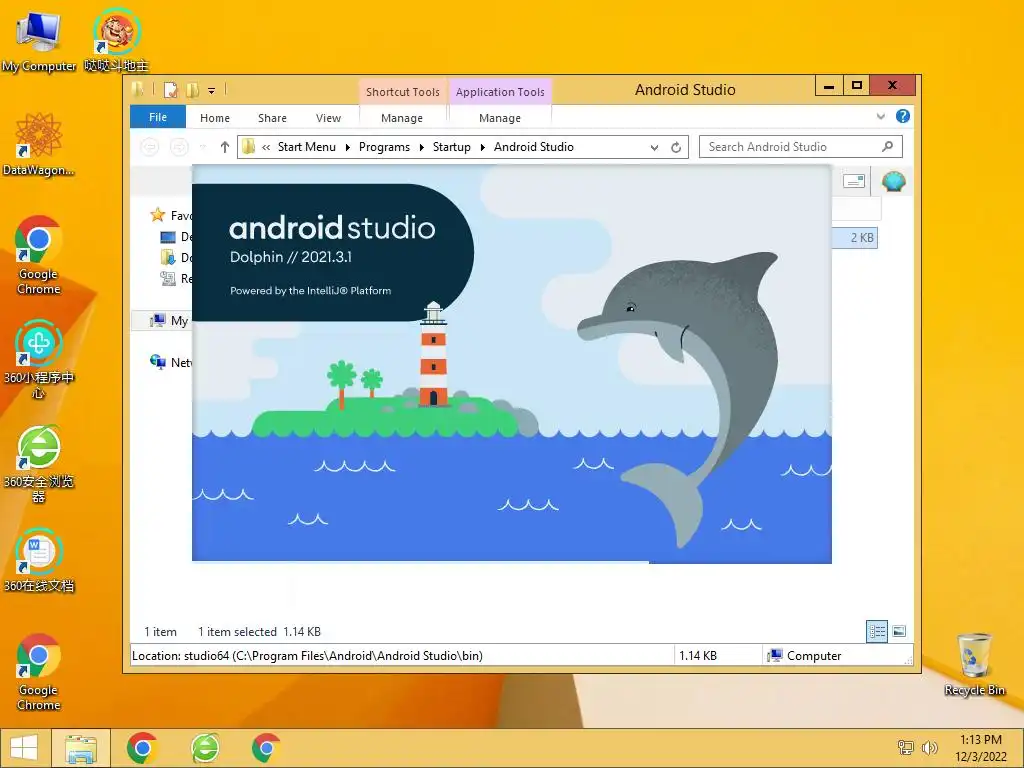
Task: Click first Chrome icon in taskbar
Action: pyautogui.click(x=142, y=748)
